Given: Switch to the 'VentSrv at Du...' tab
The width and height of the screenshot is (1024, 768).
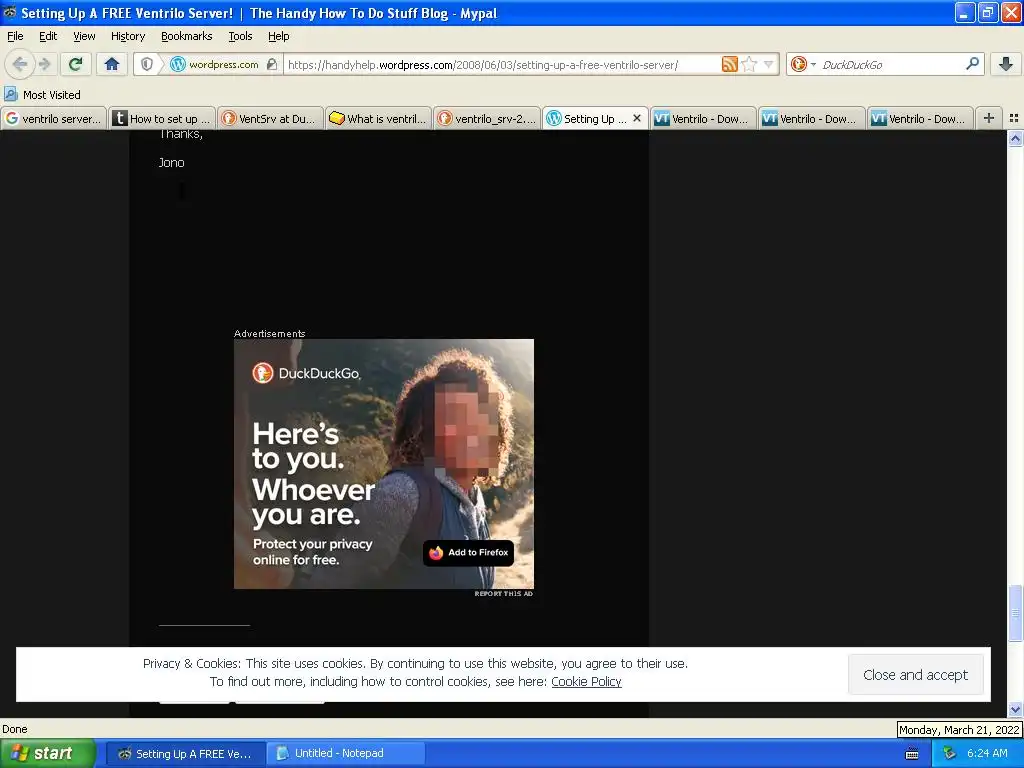Looking at the screenshot, I should (x=270, y=118).
